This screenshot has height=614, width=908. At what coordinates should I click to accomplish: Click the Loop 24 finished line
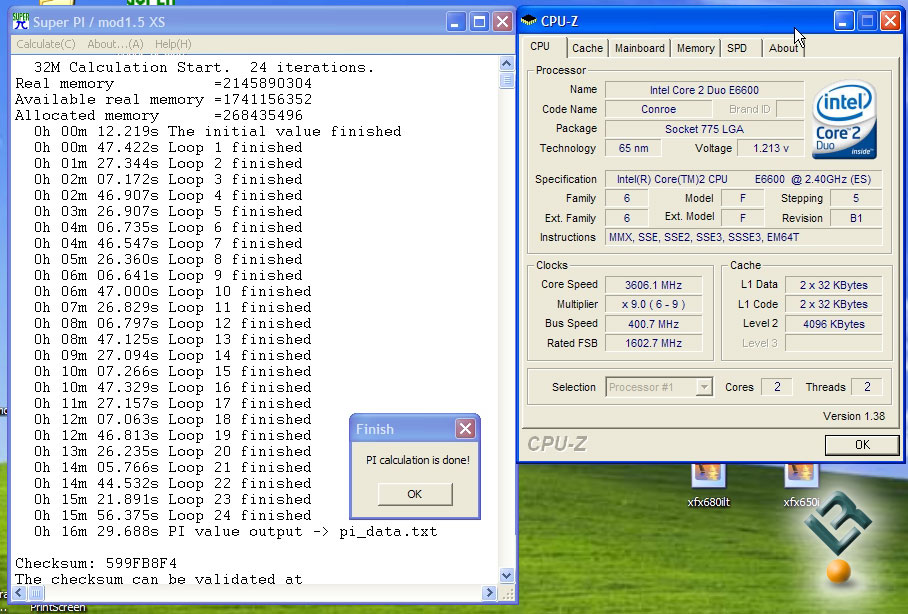coord(173,516)
